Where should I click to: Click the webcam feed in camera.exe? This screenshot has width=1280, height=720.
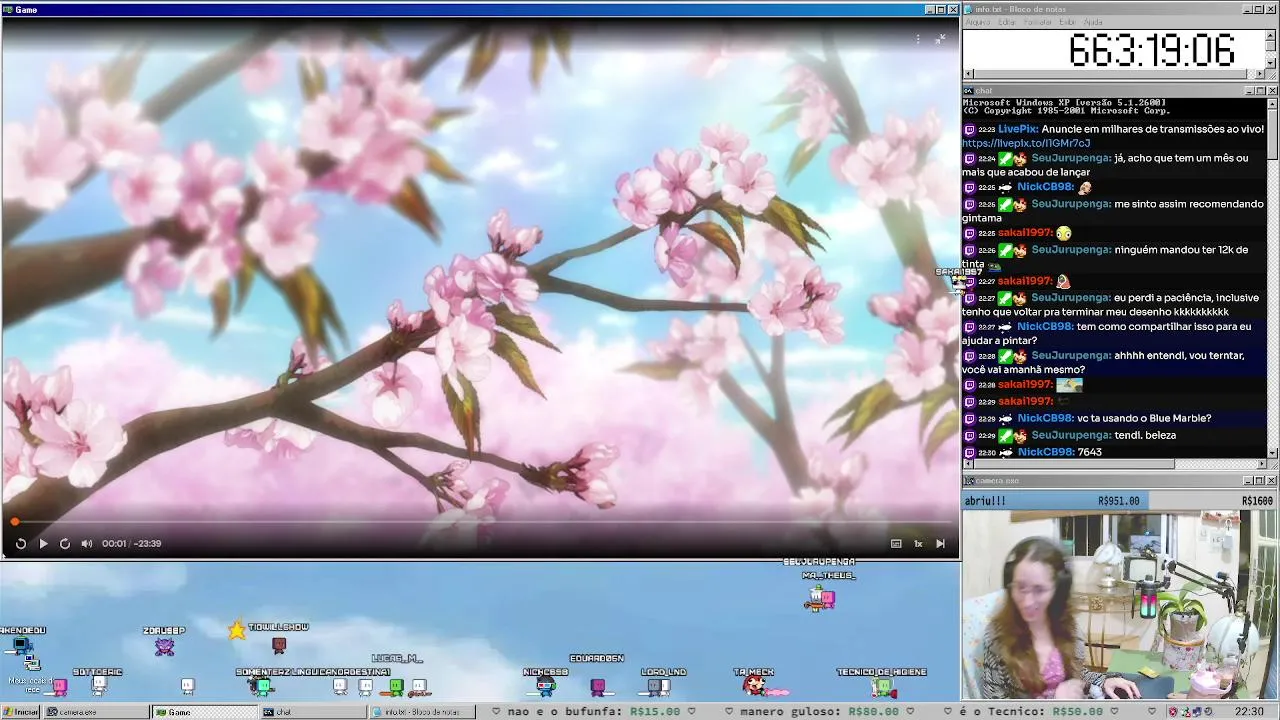tap(1120, 605)
